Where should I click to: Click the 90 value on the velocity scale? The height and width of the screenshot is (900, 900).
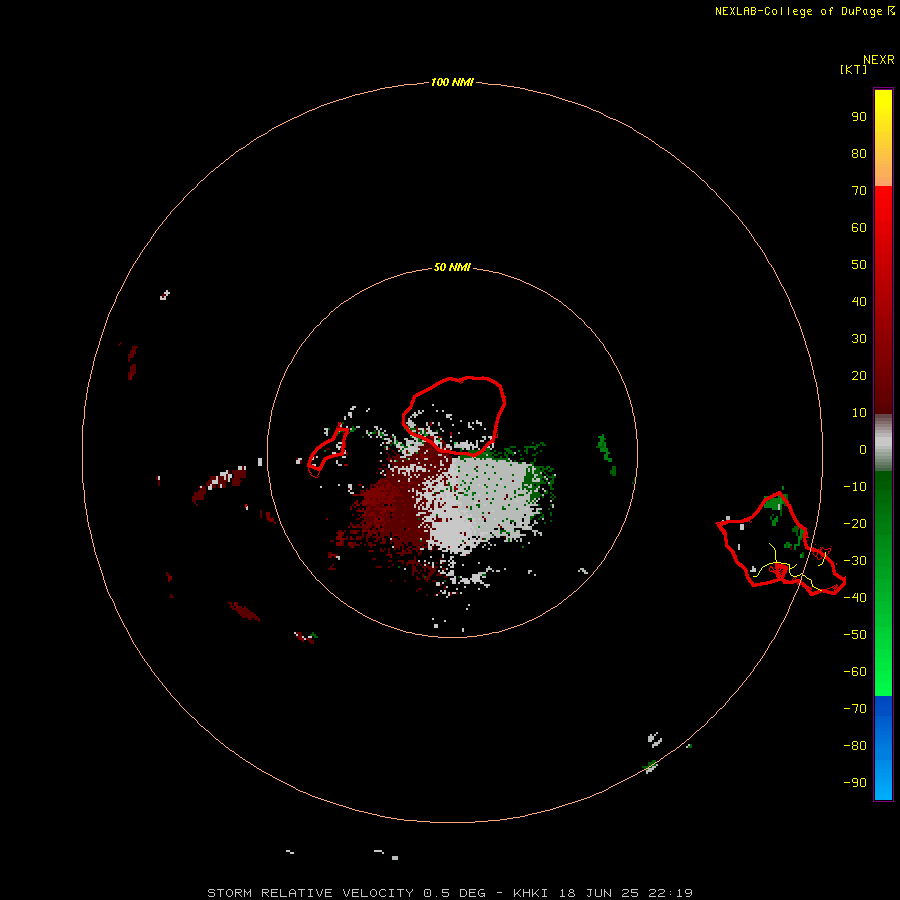[x=859, y=117]
